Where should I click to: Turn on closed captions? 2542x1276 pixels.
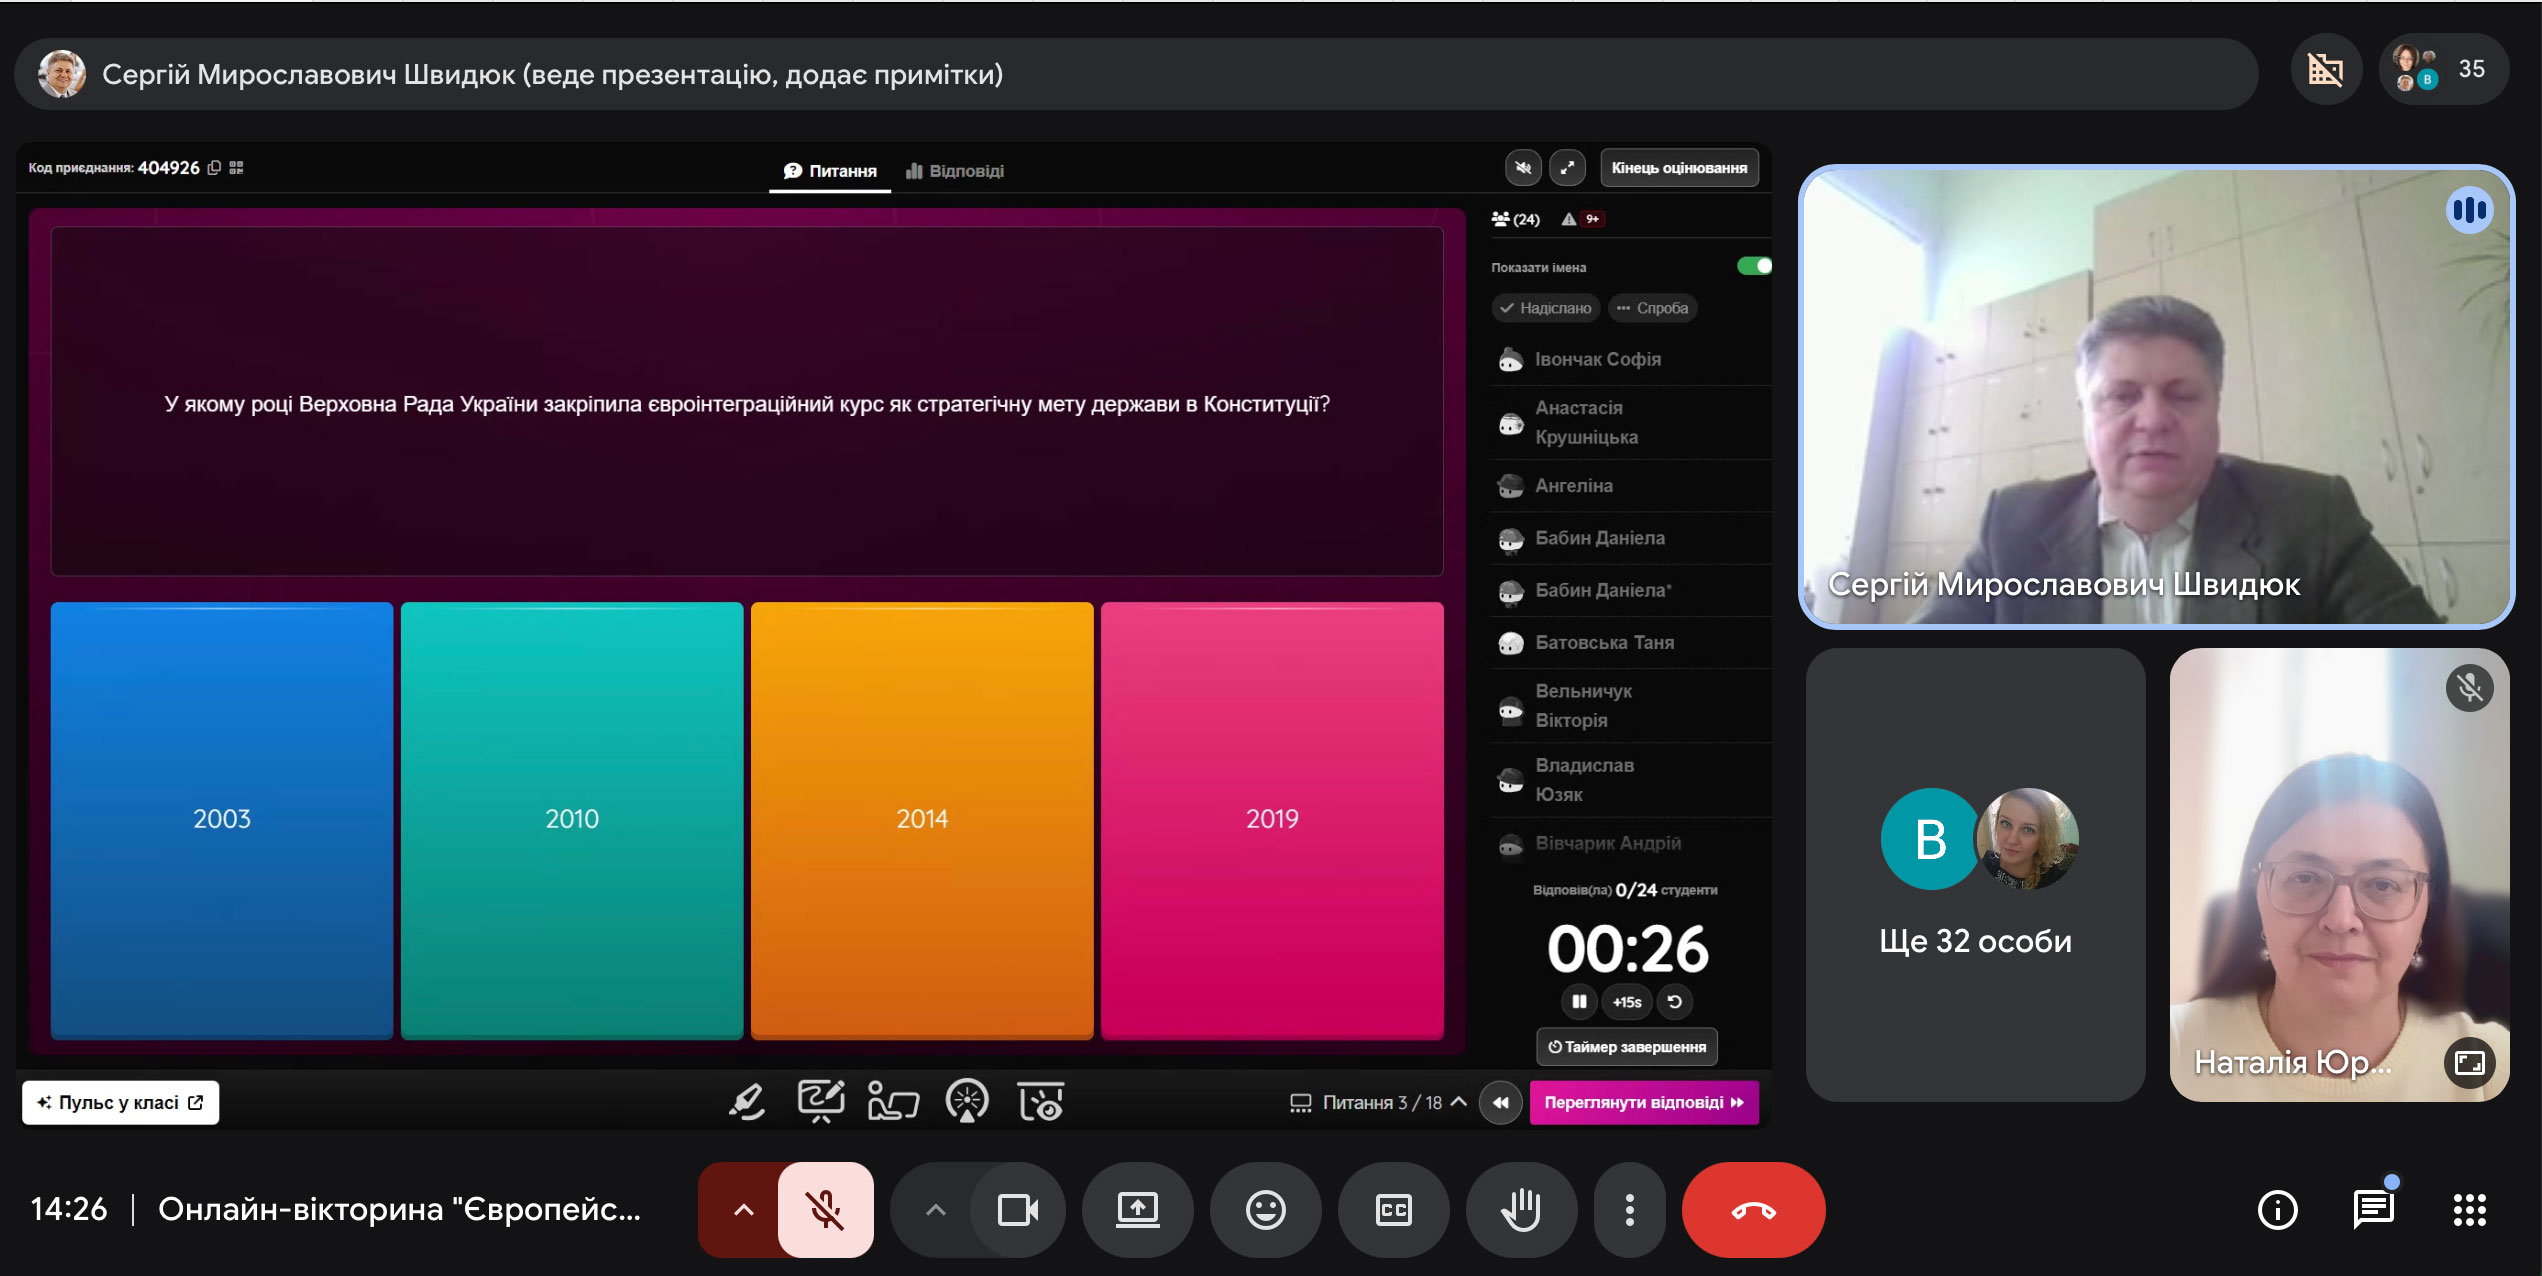[x=1393, y=1210]
